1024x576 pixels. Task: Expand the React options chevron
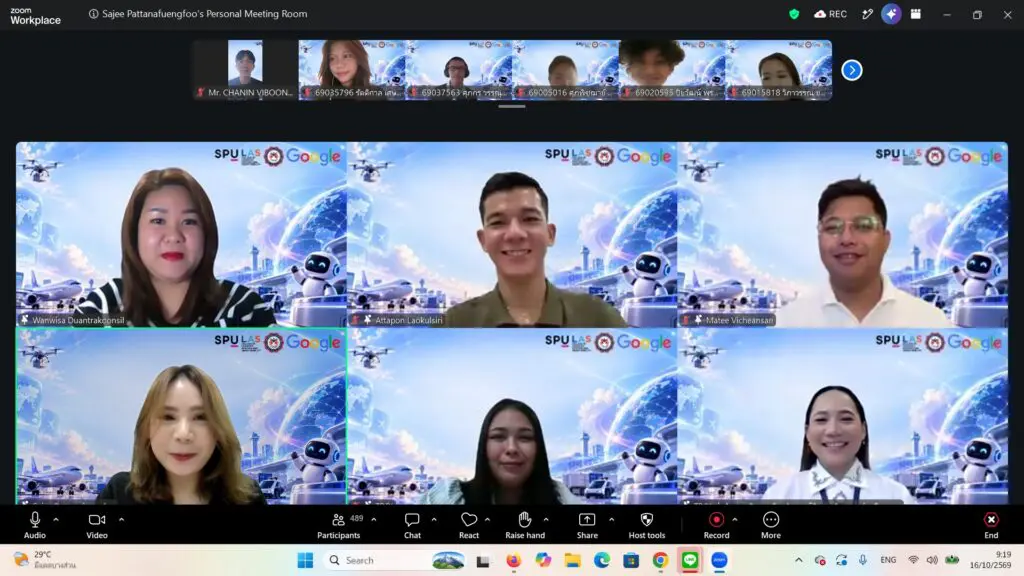tap(487, 520)
